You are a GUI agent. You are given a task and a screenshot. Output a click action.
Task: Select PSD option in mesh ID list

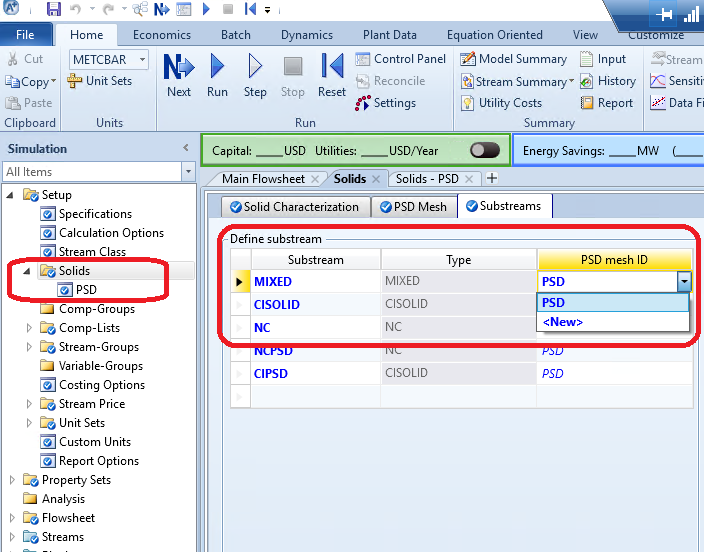[x=613, y=303]
